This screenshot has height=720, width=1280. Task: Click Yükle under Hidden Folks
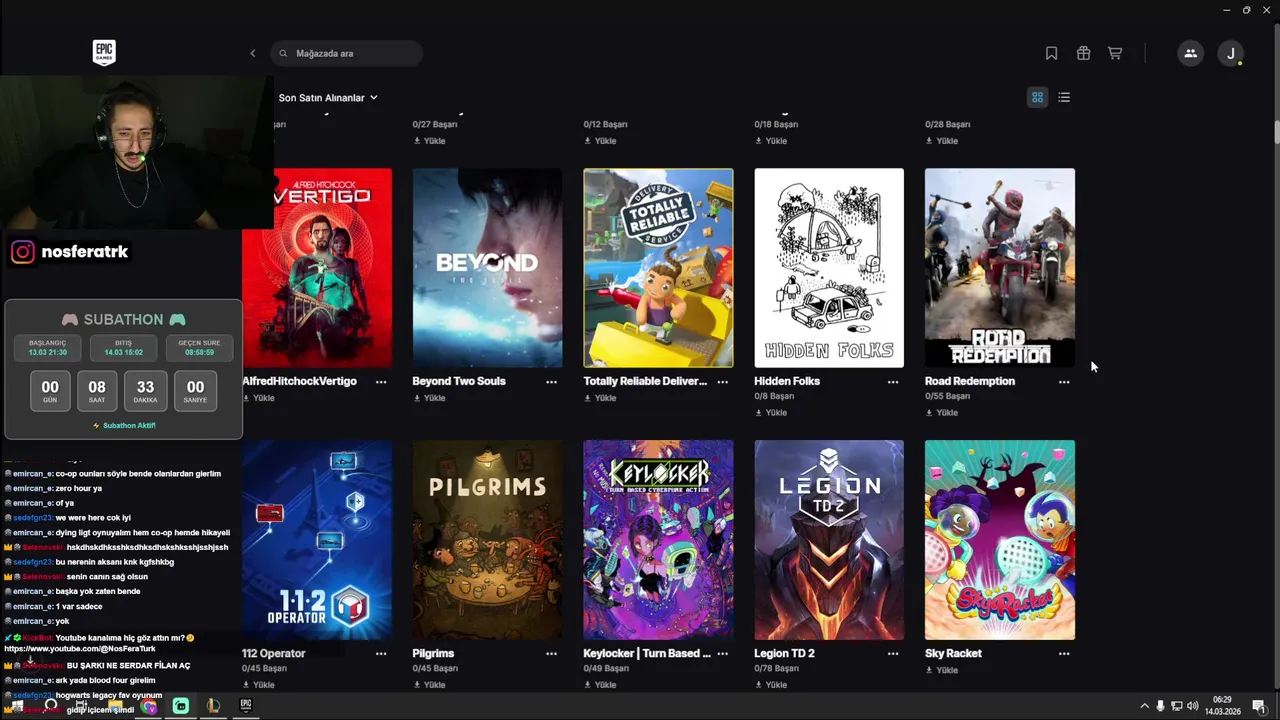point(771,413)
